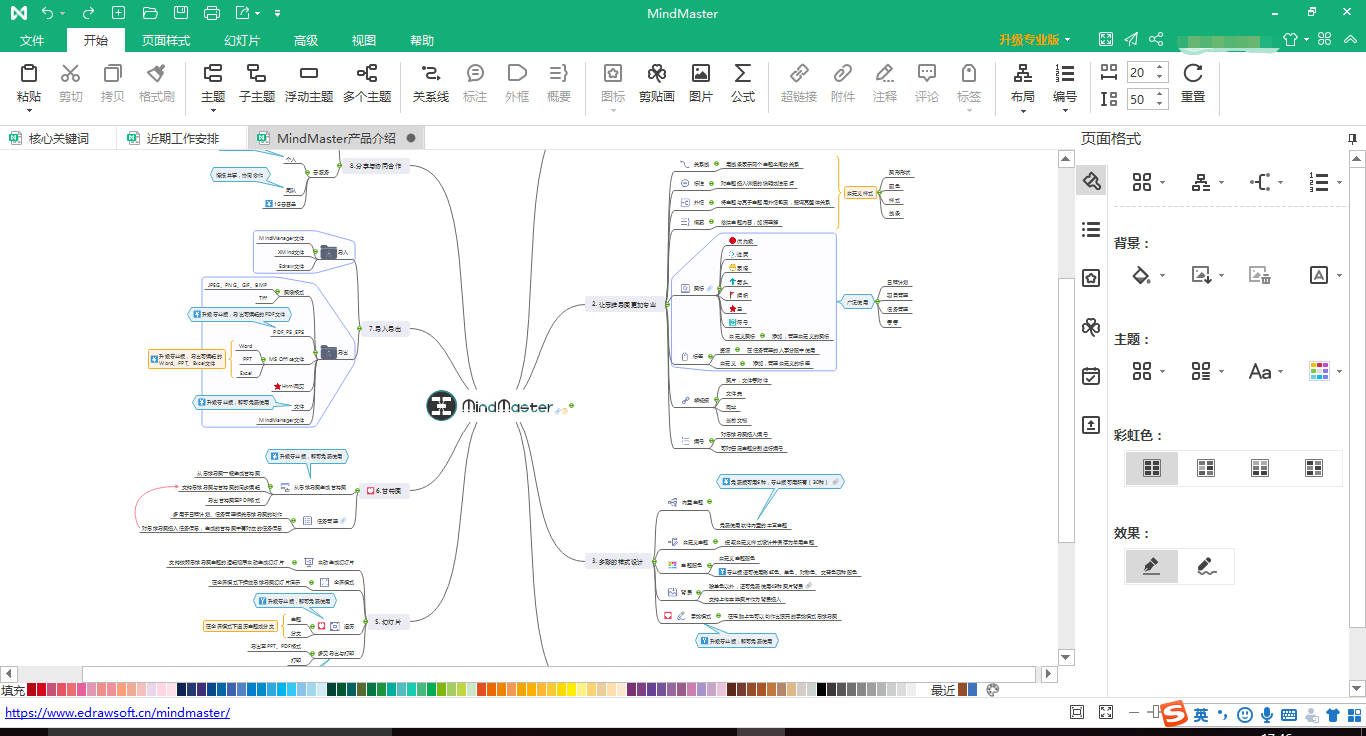Screen dimensions: 1366x736
Task: Increase the horizontal spacing value 20
Action: [1160, 68]
